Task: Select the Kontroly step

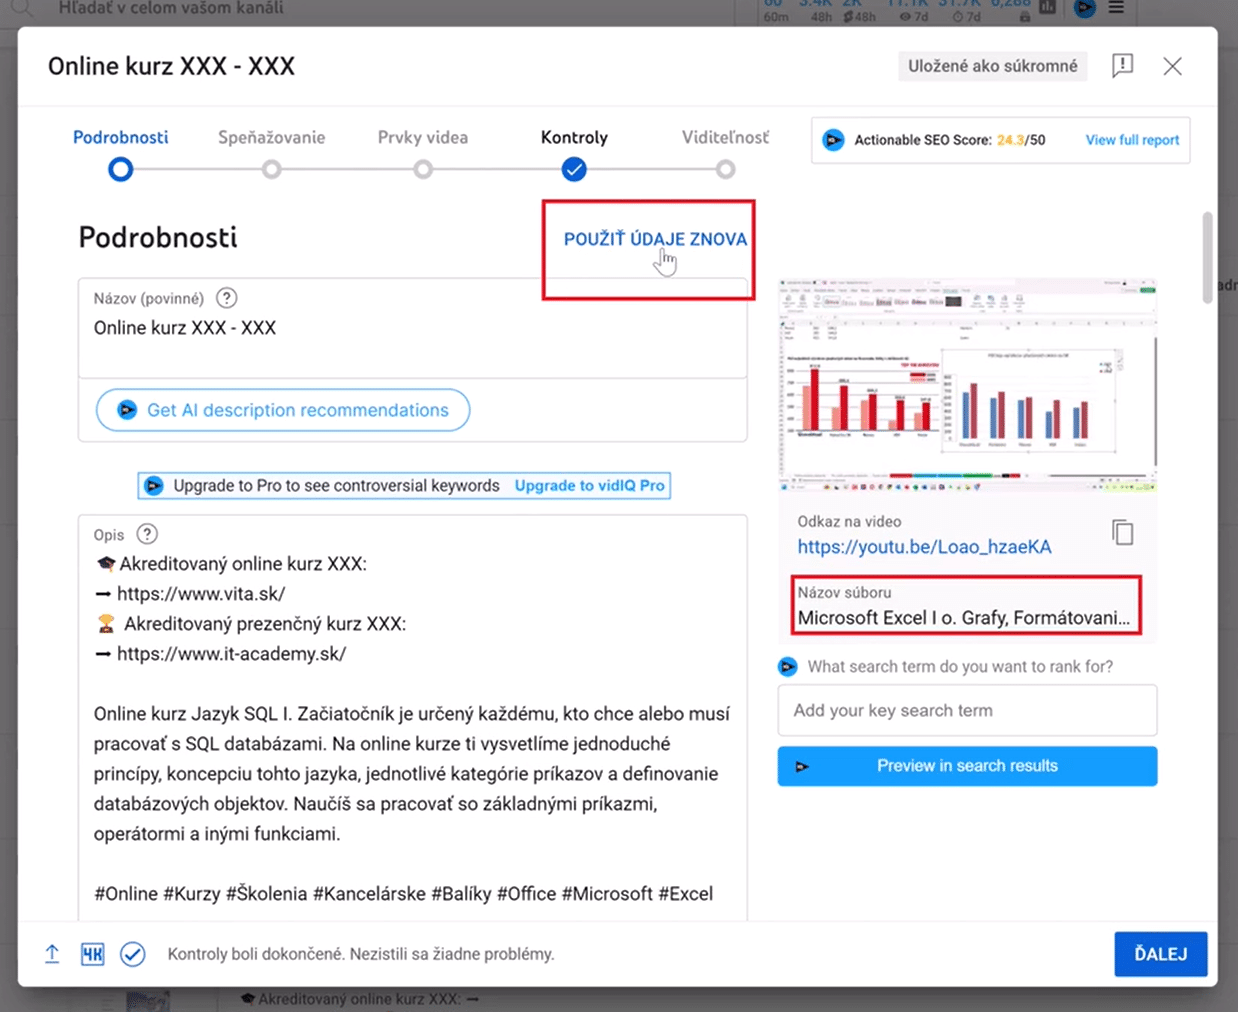Action: click(574, 168)
